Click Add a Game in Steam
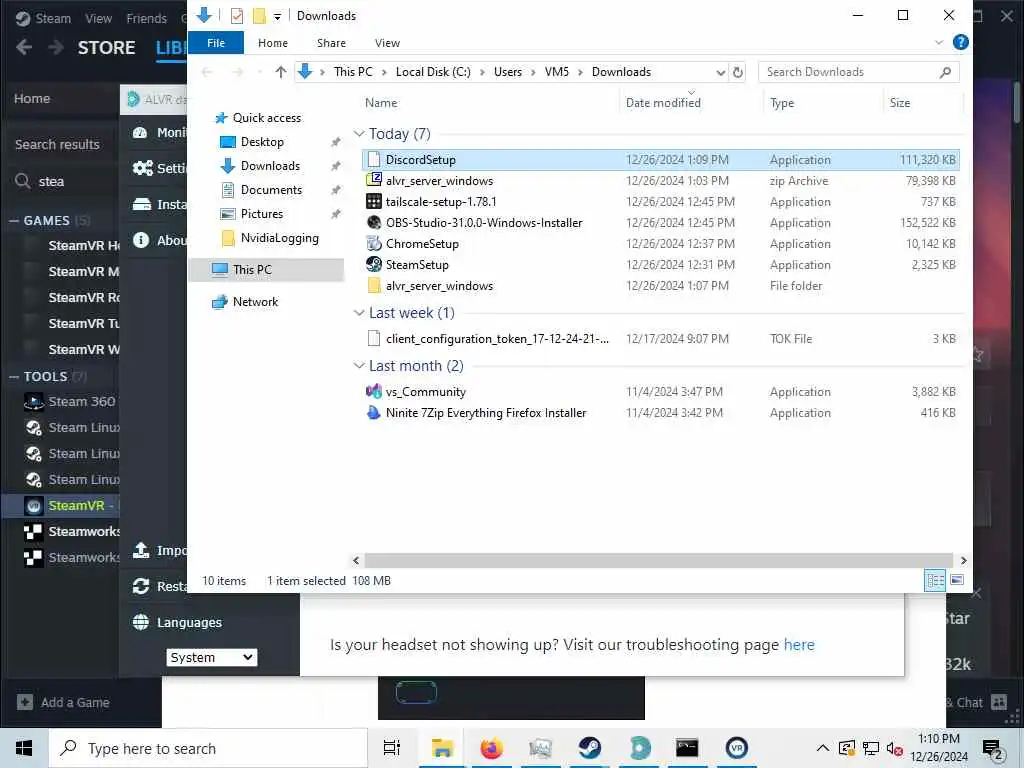The image size is (1024, 768). tap(63, 703)
